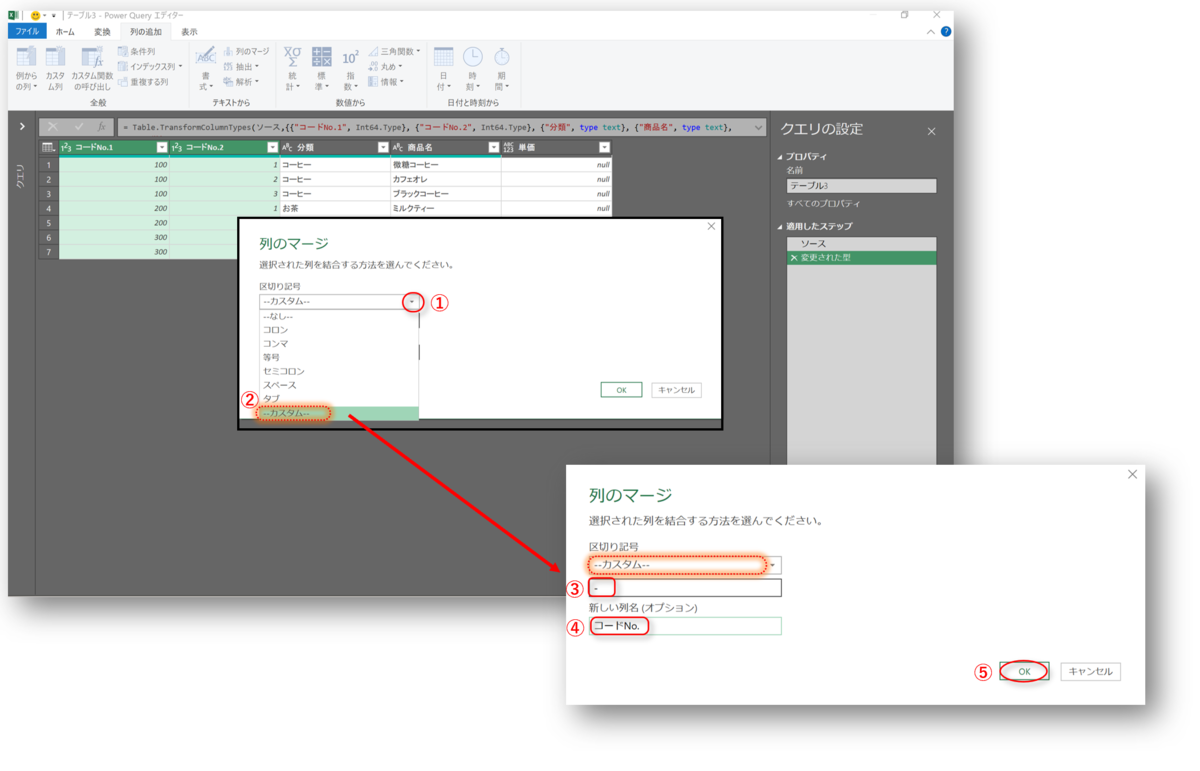Open the Parse (解析) menu
This screenshot has height=771, width=1200.
click(240, 82)
